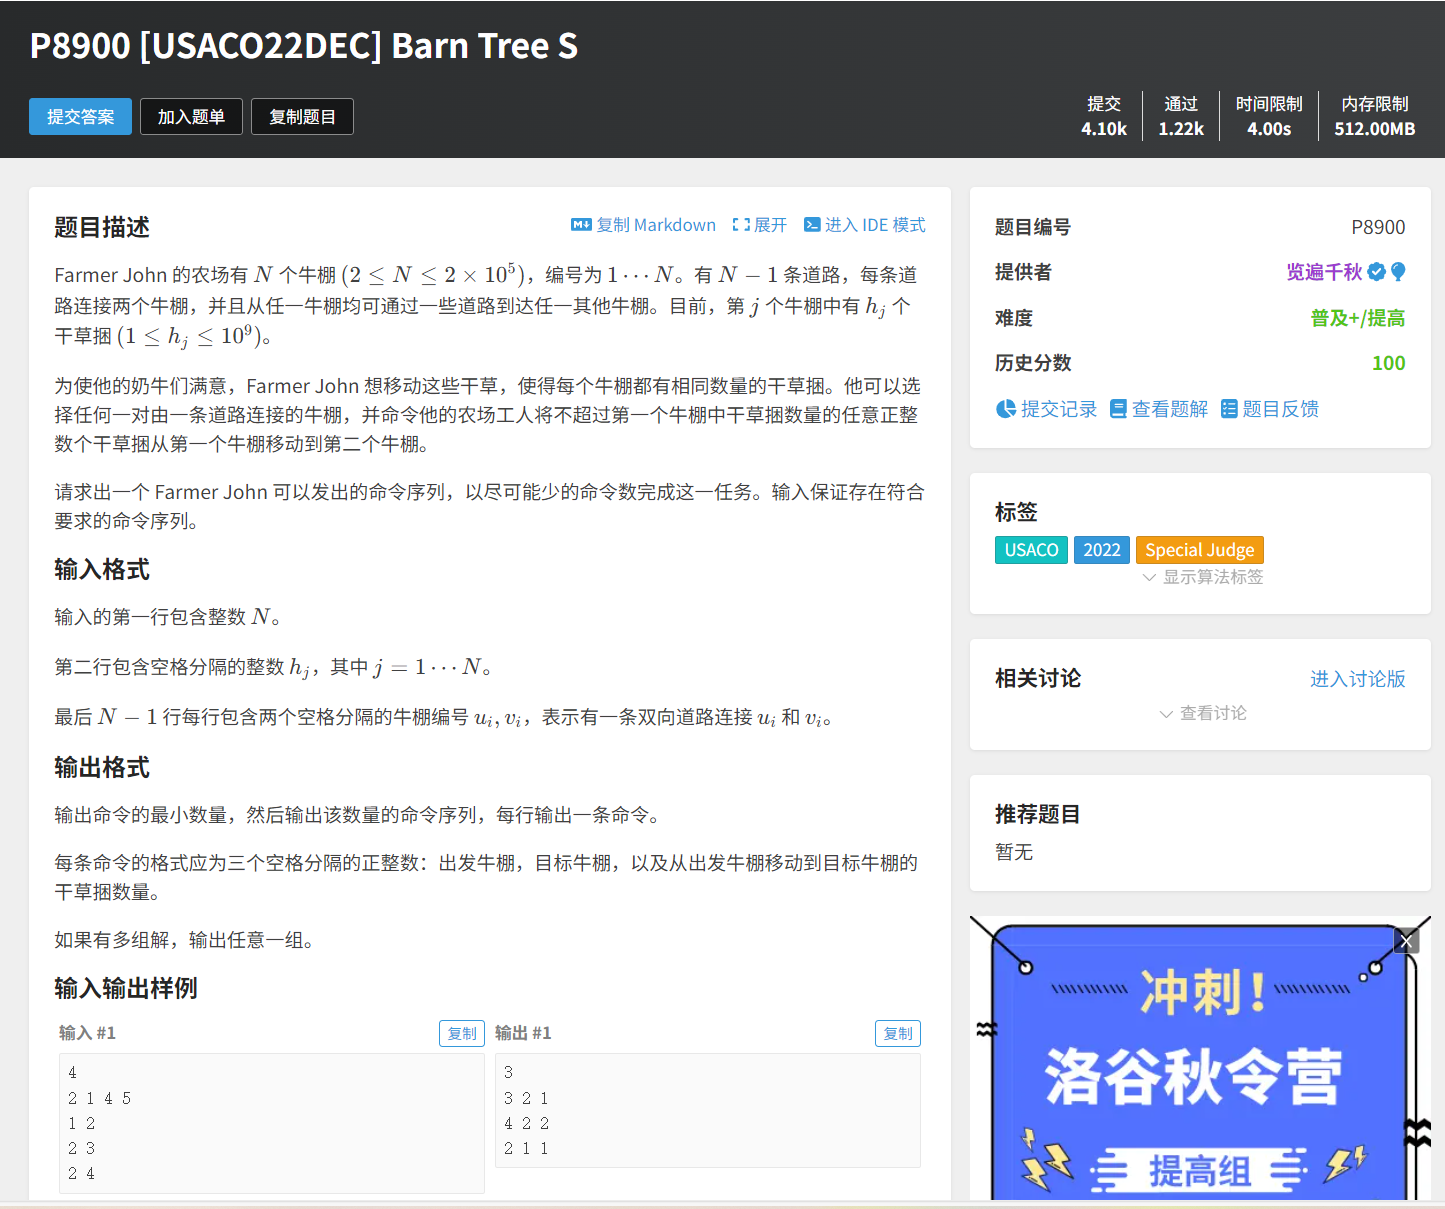Open provider profile 览遍千秋
Image resolution: width=1445 pixels, height=1209 pixels.
(1323, 272)
